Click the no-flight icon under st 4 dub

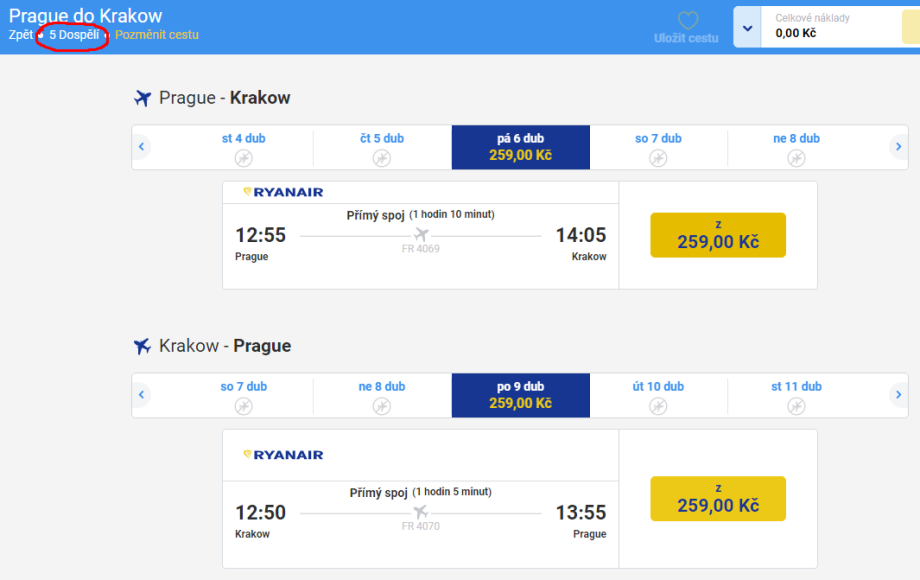(x=243, y=158)
